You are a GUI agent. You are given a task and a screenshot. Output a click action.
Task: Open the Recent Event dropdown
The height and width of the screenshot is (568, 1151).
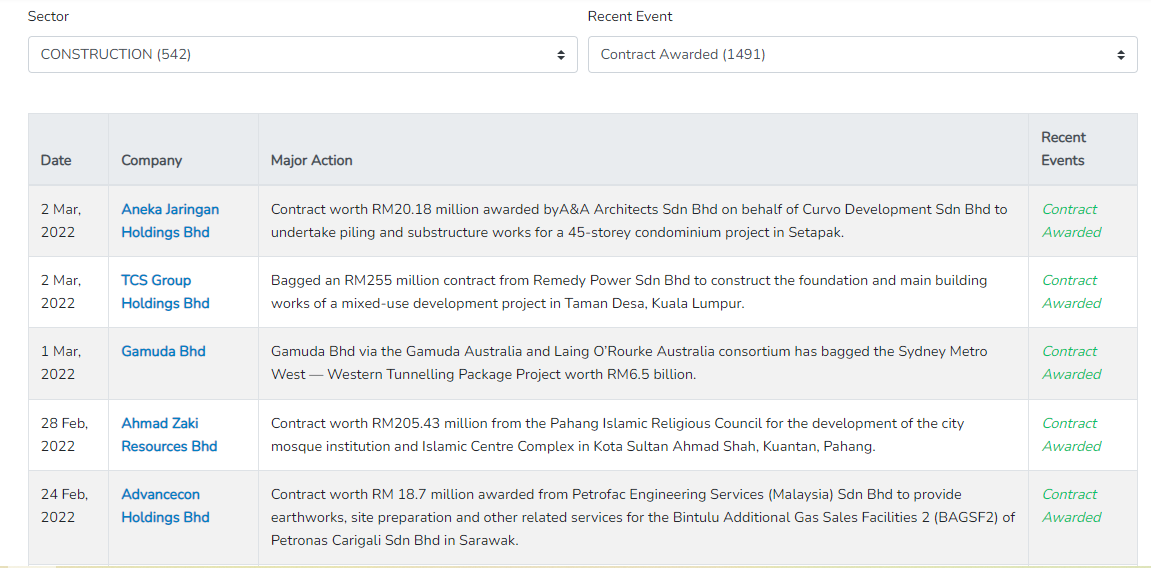862,55
